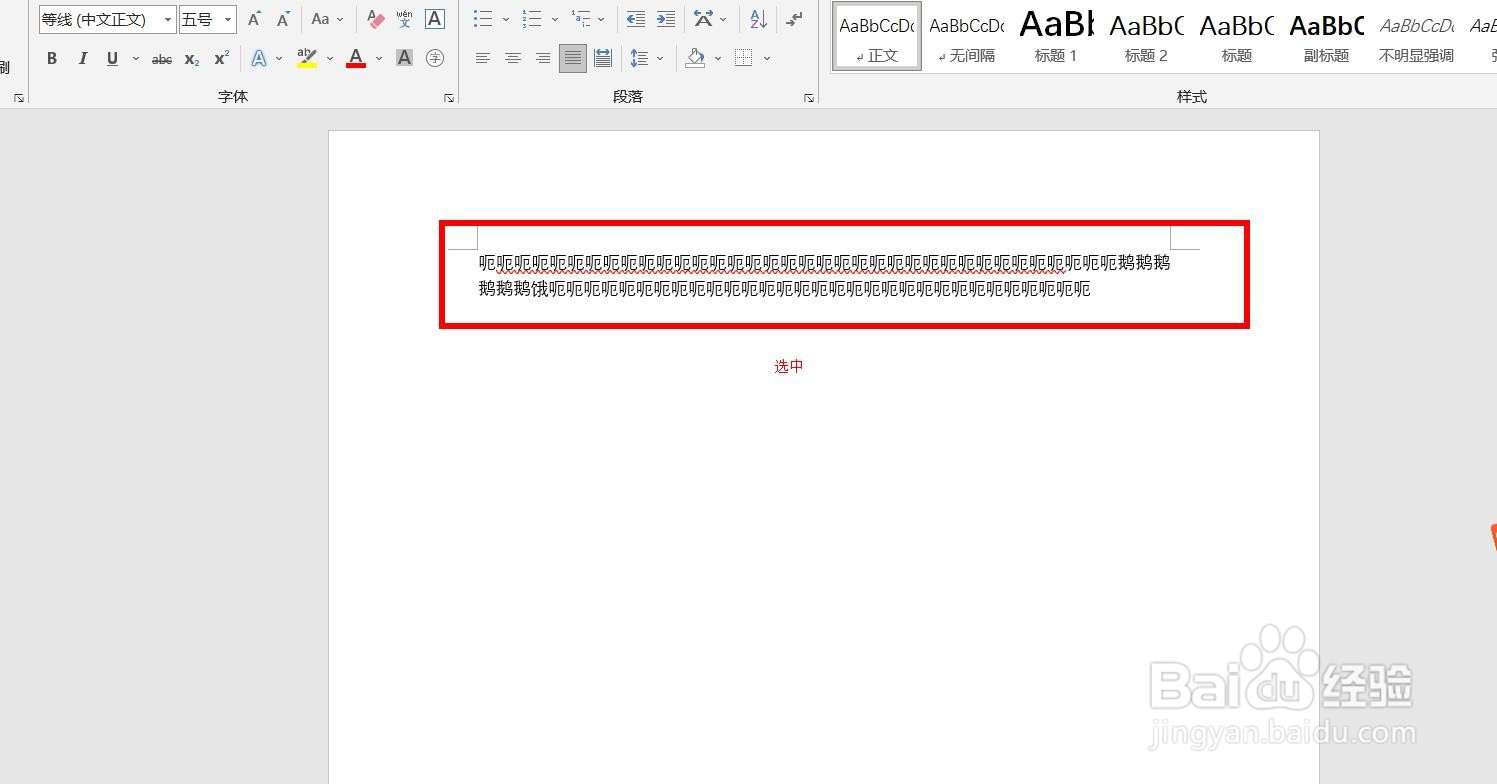Show or hide paragraph marks
The image size is (1497, 784).
(x=795, y=19)
